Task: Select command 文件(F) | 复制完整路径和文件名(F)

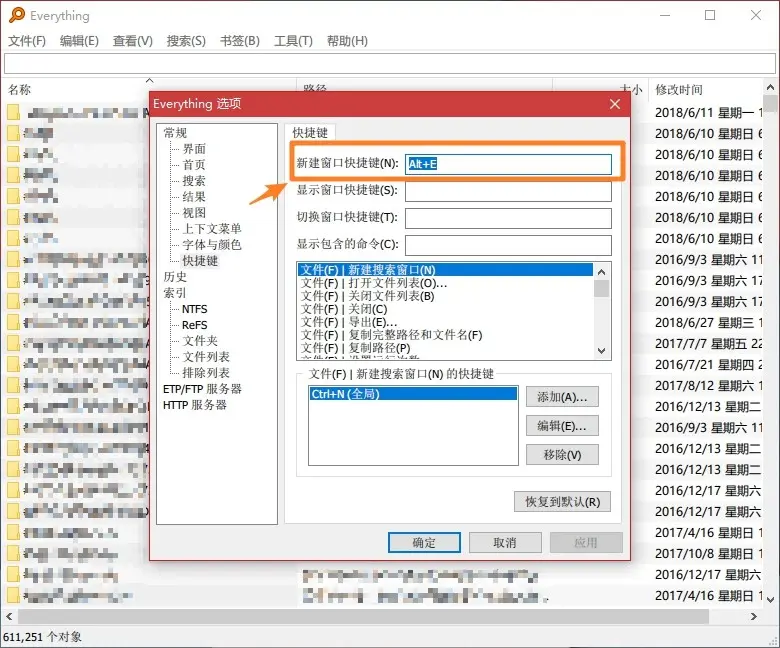Action: click(x=445, y=335)
